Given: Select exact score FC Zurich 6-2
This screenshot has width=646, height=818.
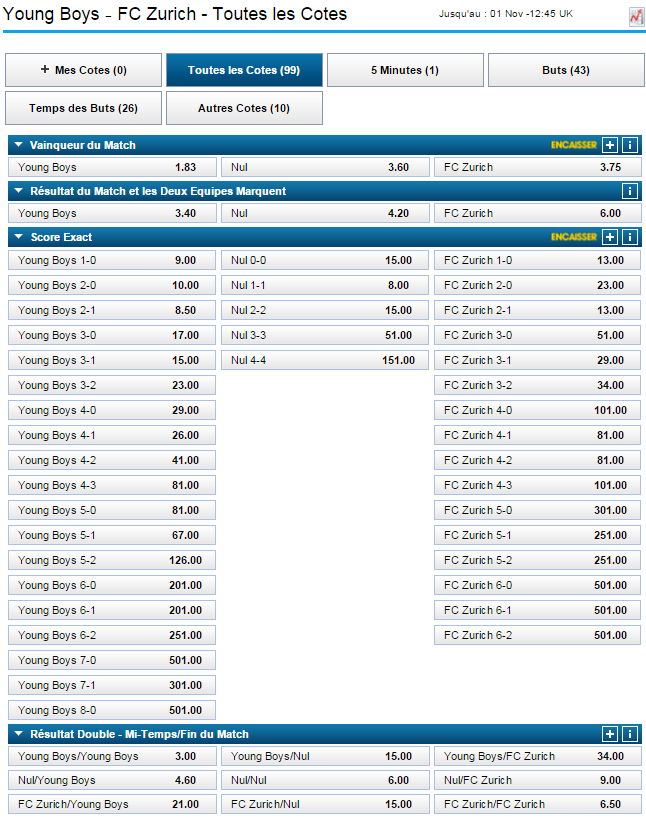Looking at the screenshot, I should pos(537,635).
